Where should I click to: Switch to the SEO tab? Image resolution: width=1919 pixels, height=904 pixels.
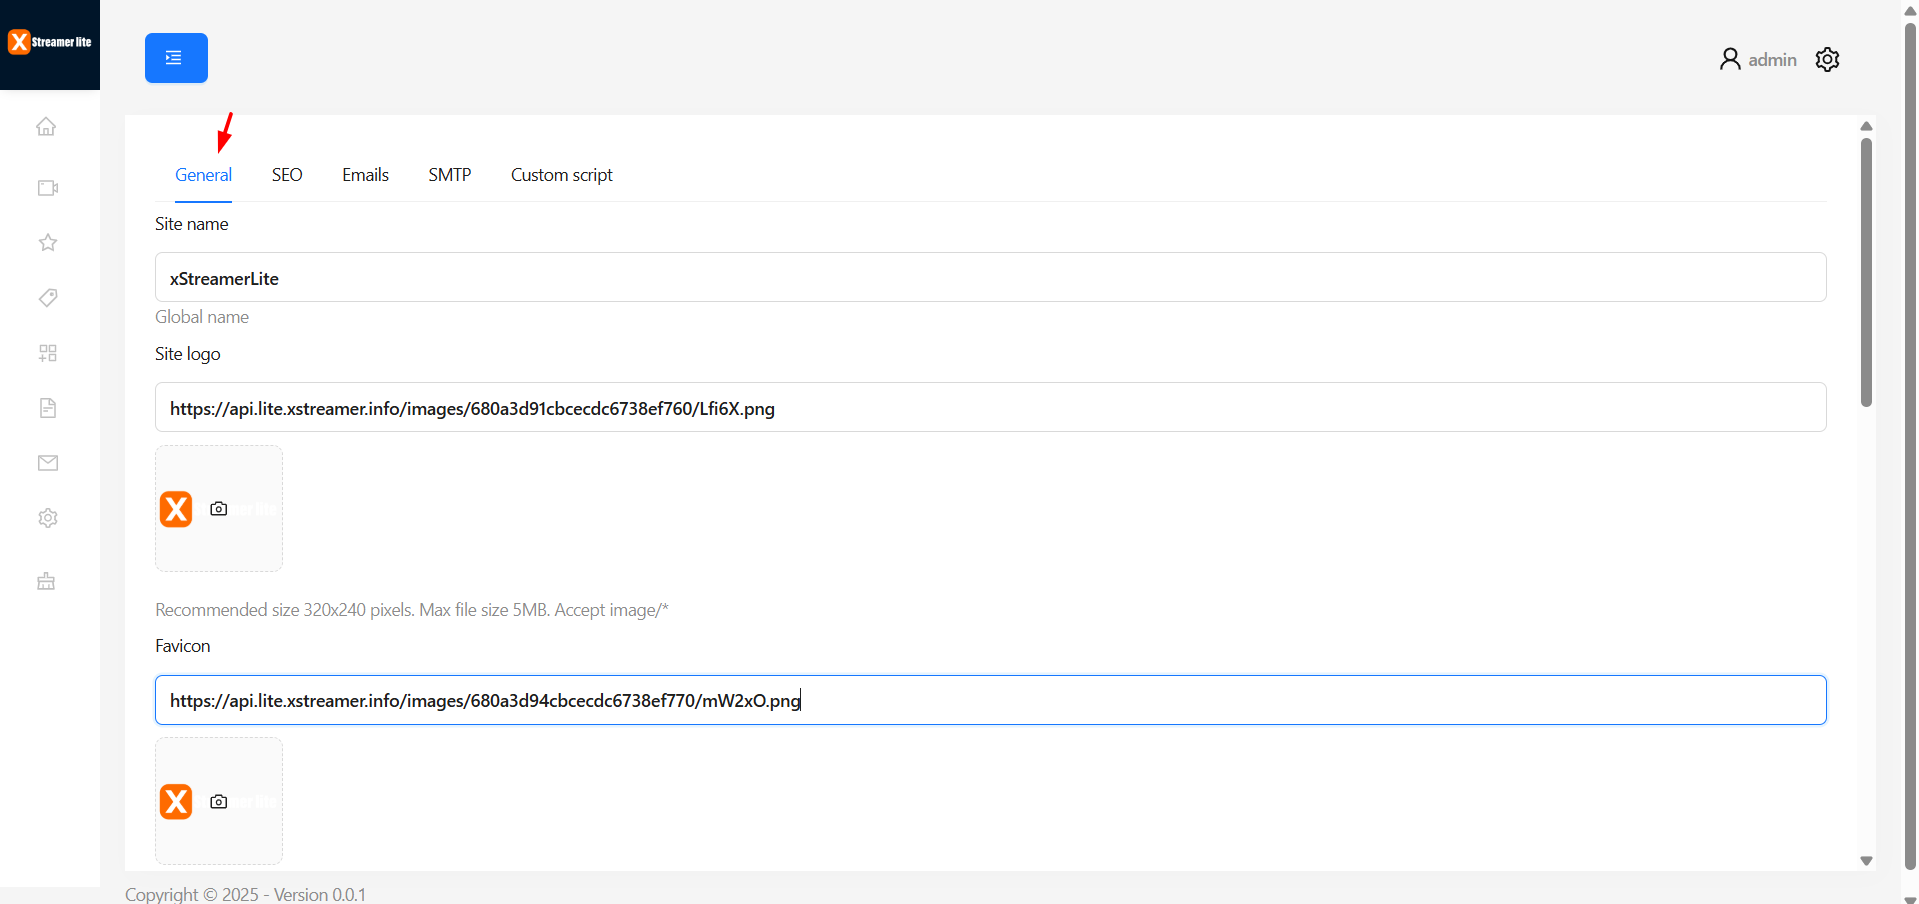(287, 175)
